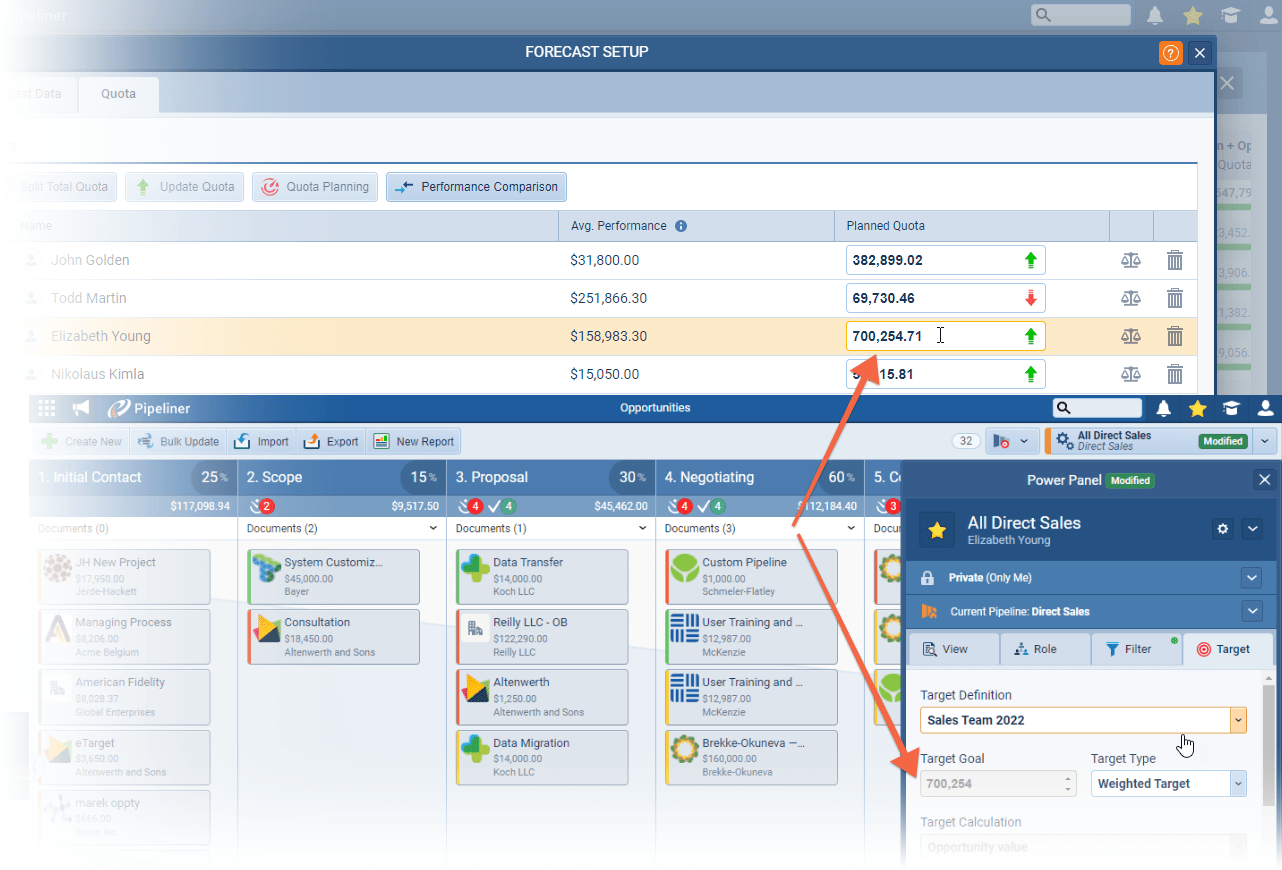Click the megaphone announcements icon
The image size is (1282, 870).
[81, 408]
